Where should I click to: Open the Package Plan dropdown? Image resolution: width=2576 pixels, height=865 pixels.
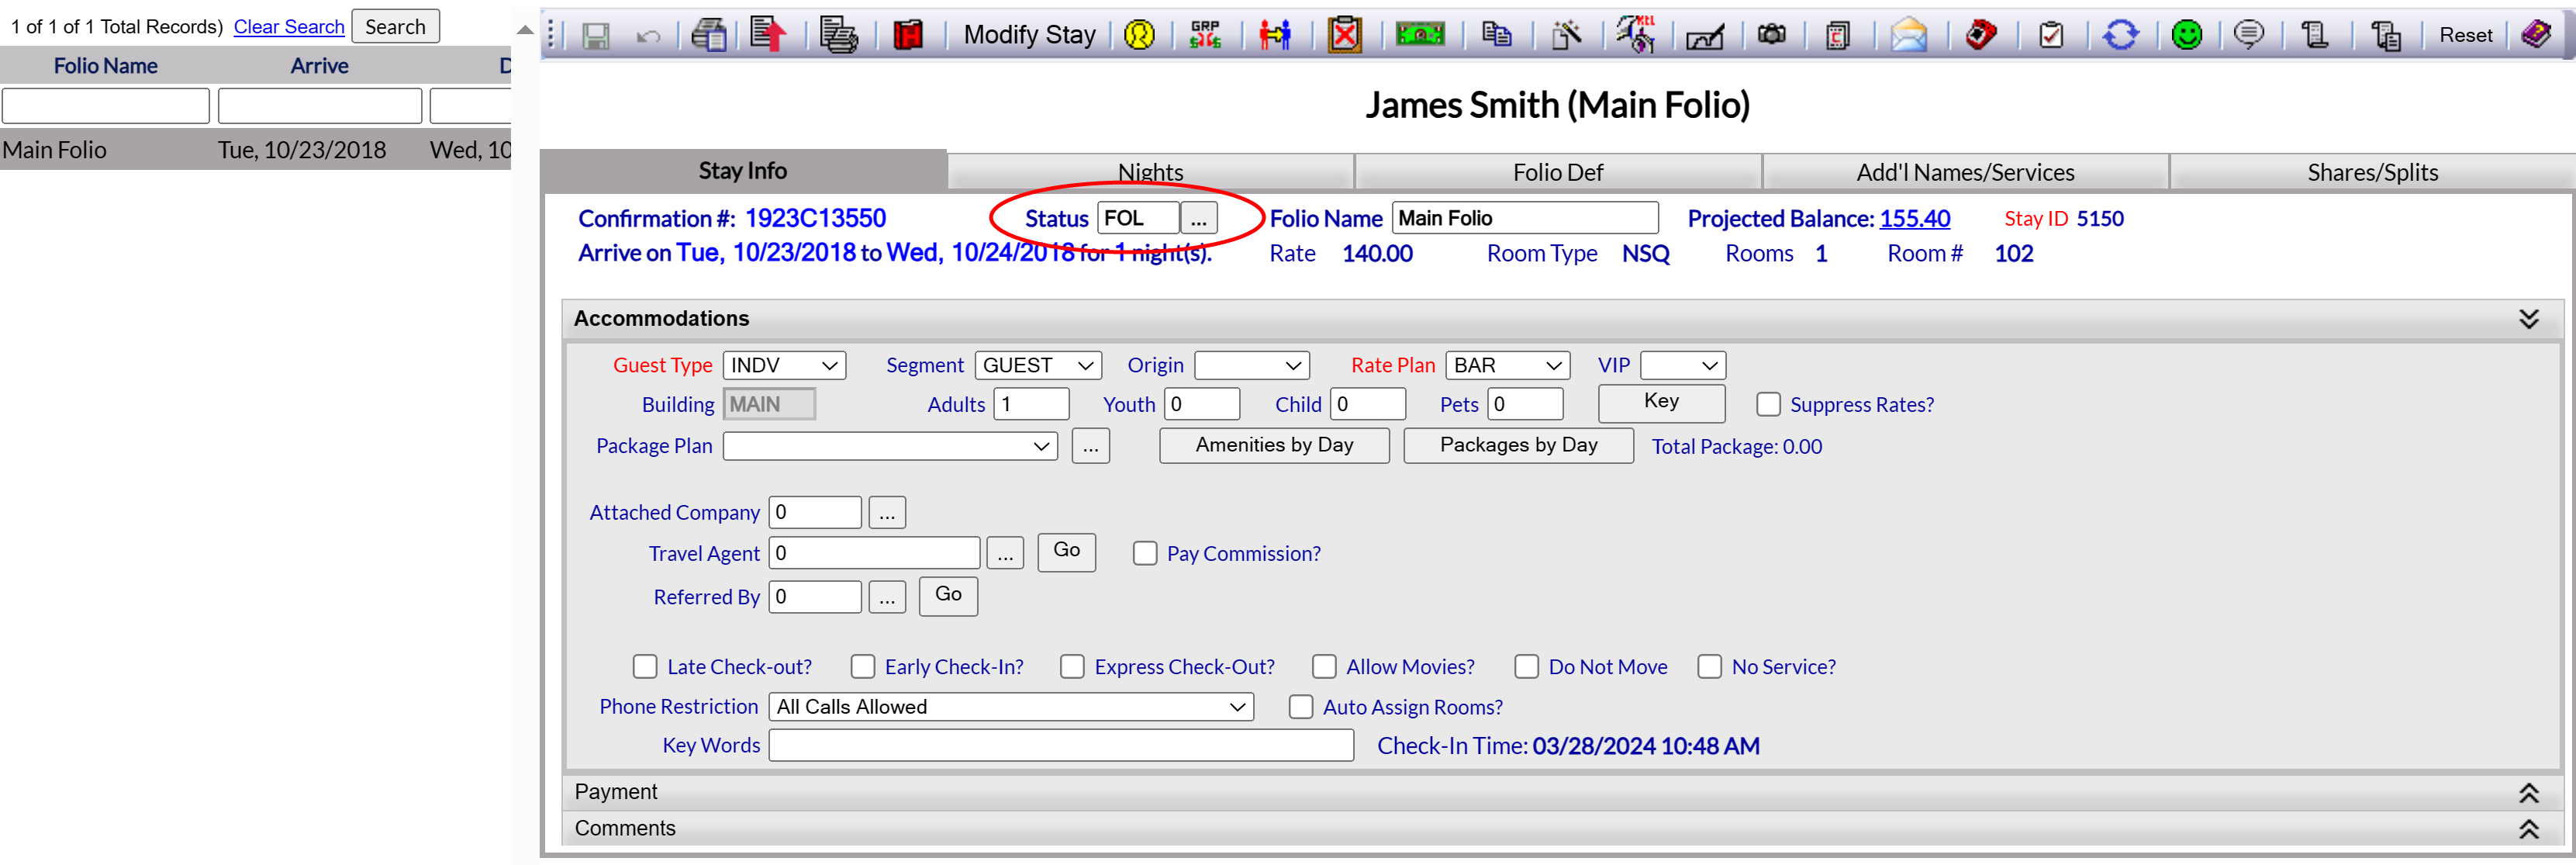[x=890, y=445]
